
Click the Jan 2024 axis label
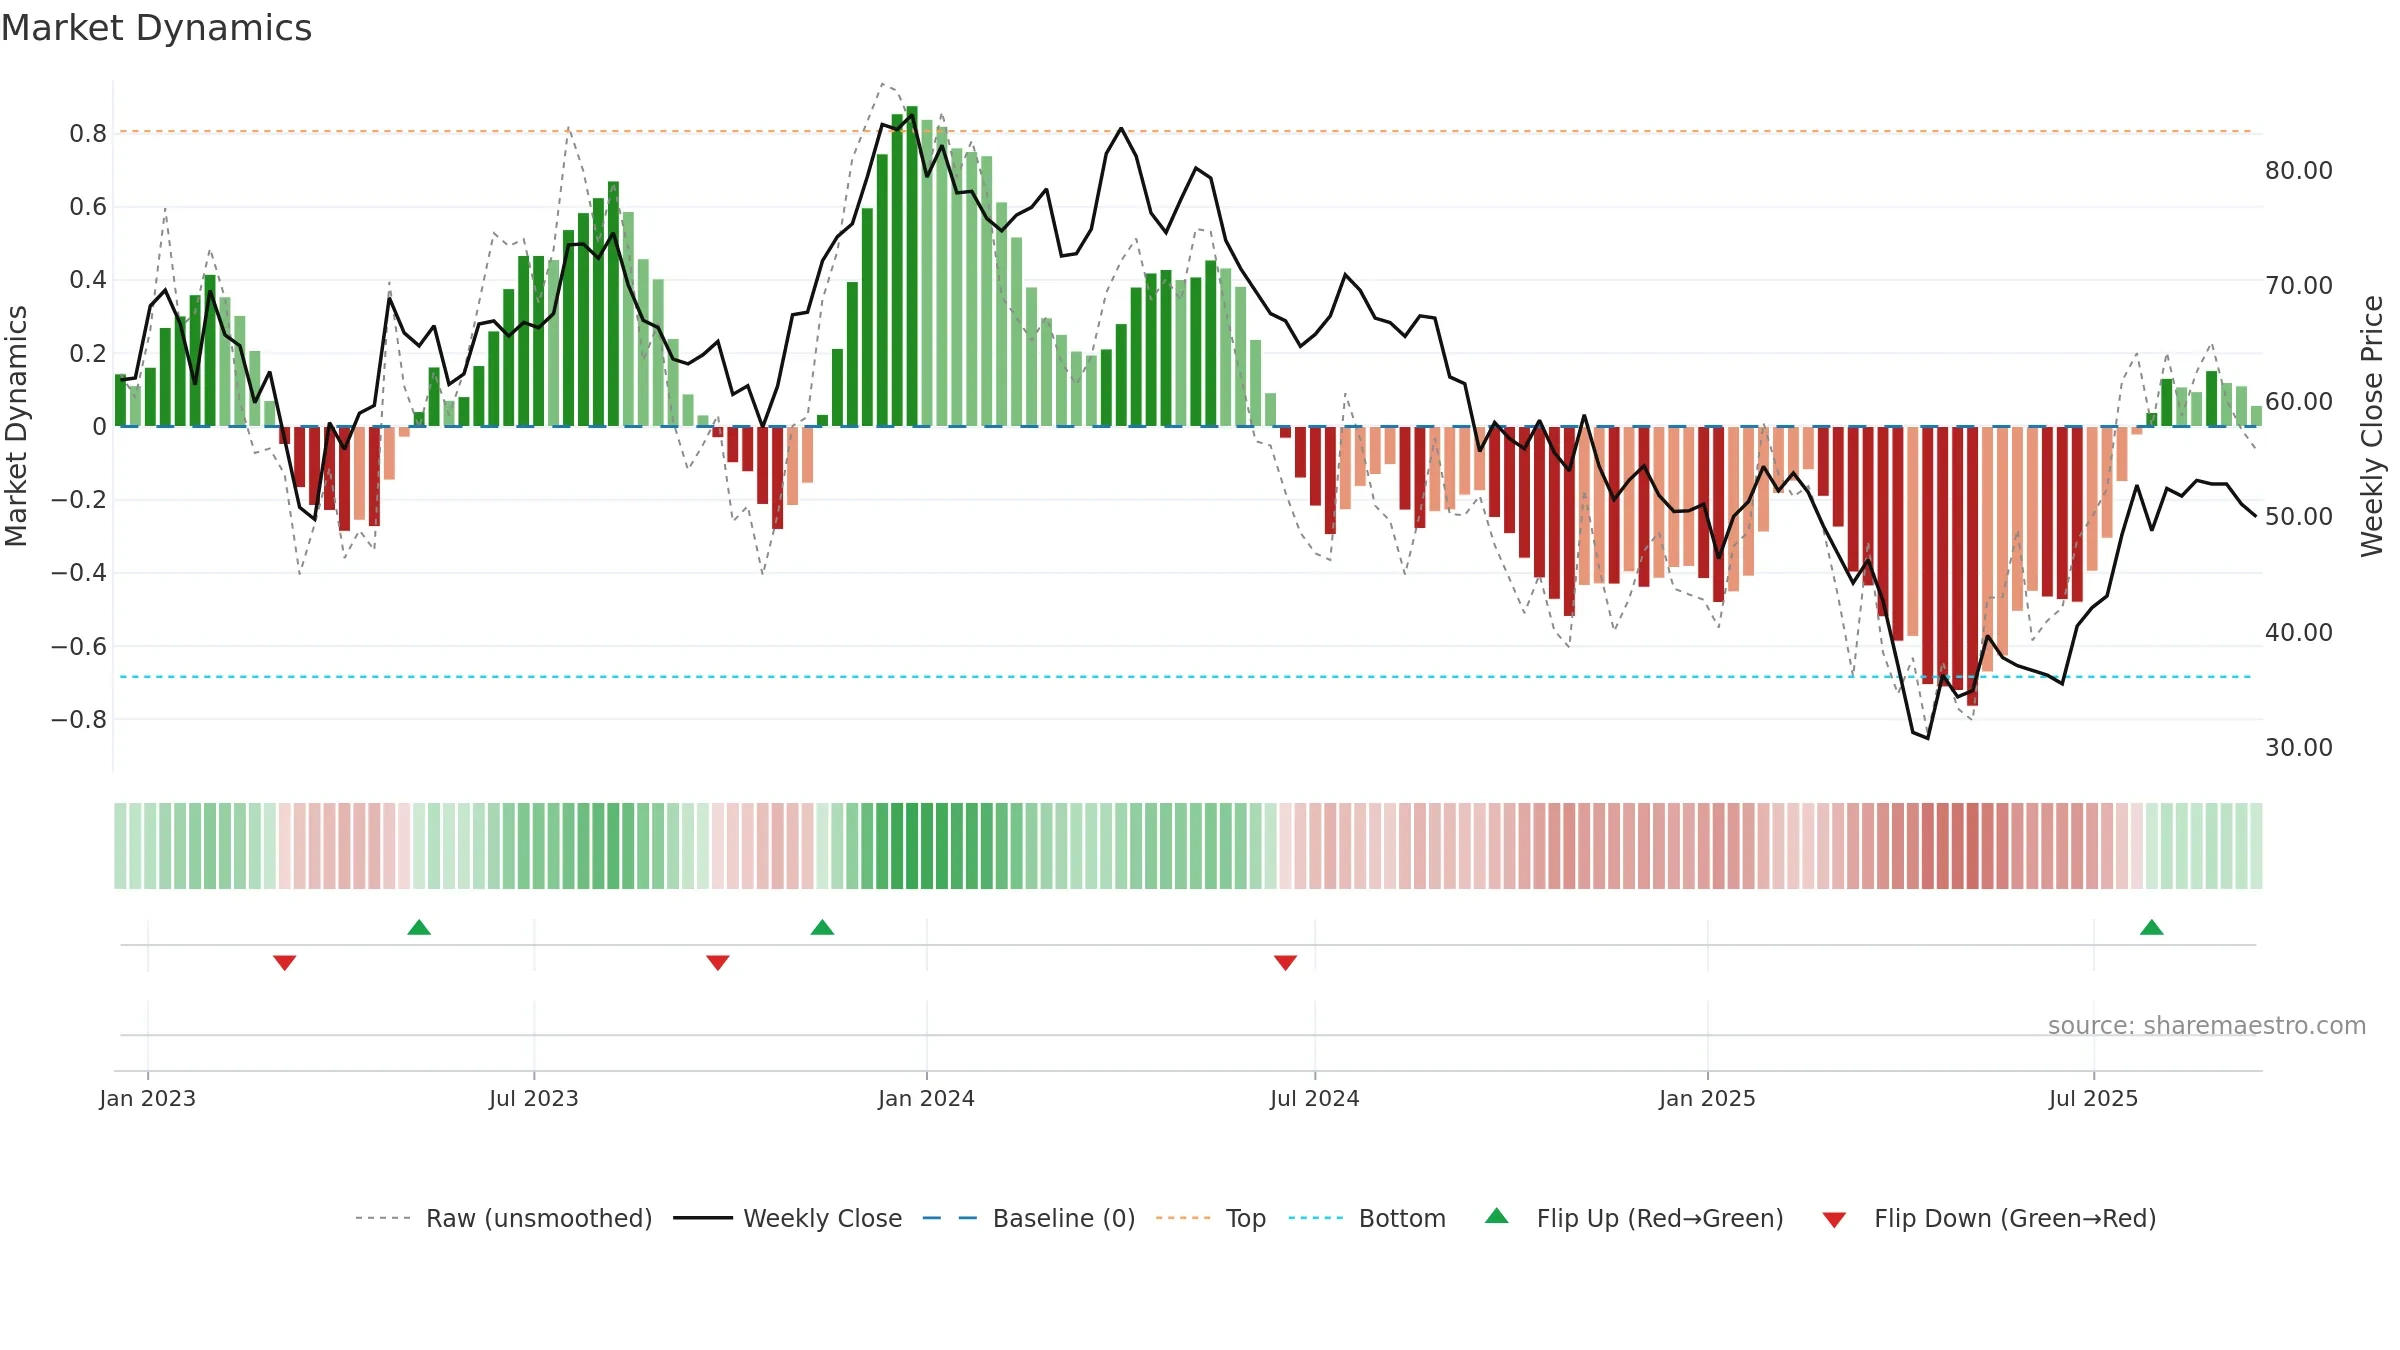tap(926, 1098)
